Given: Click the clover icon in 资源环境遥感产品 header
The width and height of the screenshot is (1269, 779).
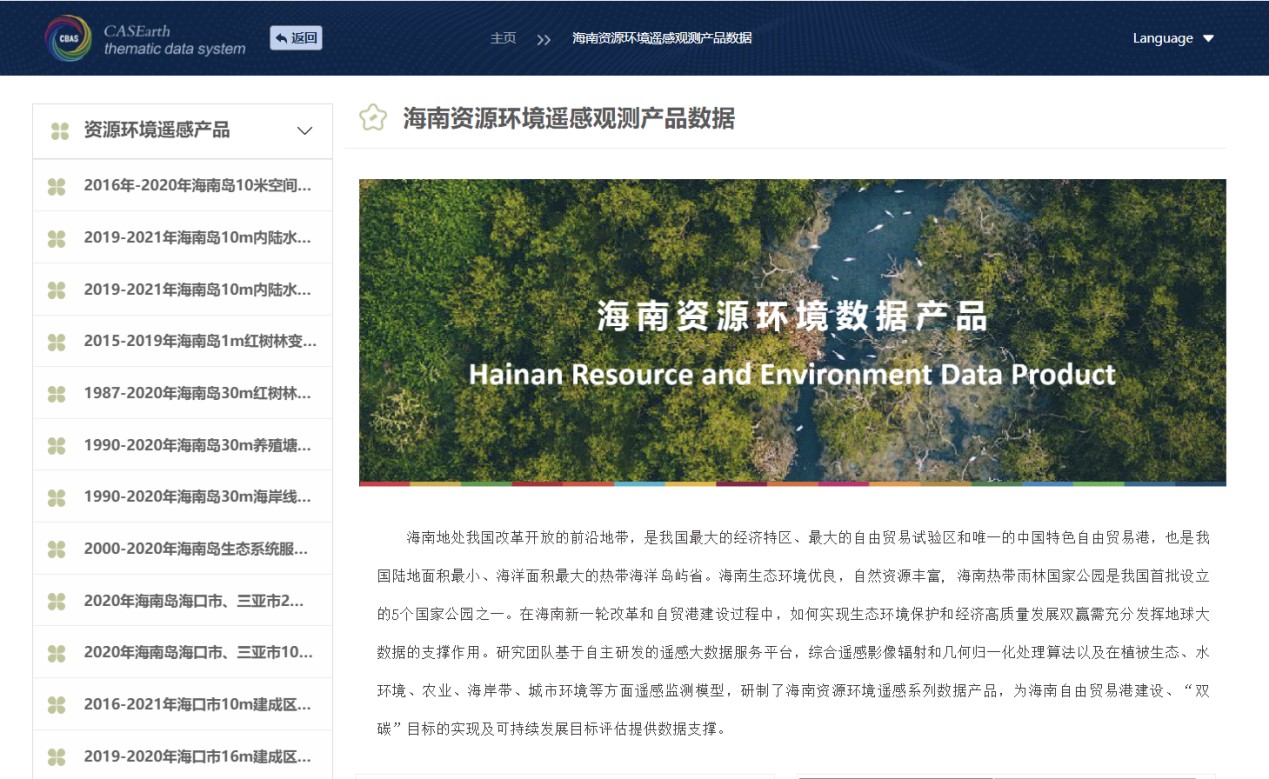Looking at the screenshot, I should [59, 131].
